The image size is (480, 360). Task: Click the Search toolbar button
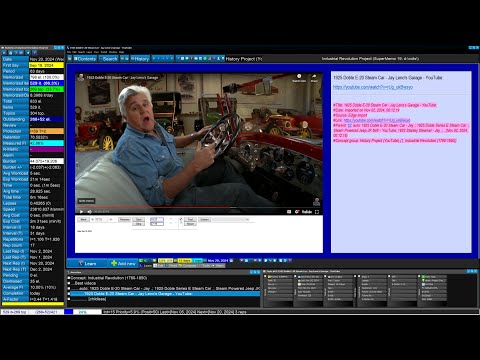(x=108, y=59)
